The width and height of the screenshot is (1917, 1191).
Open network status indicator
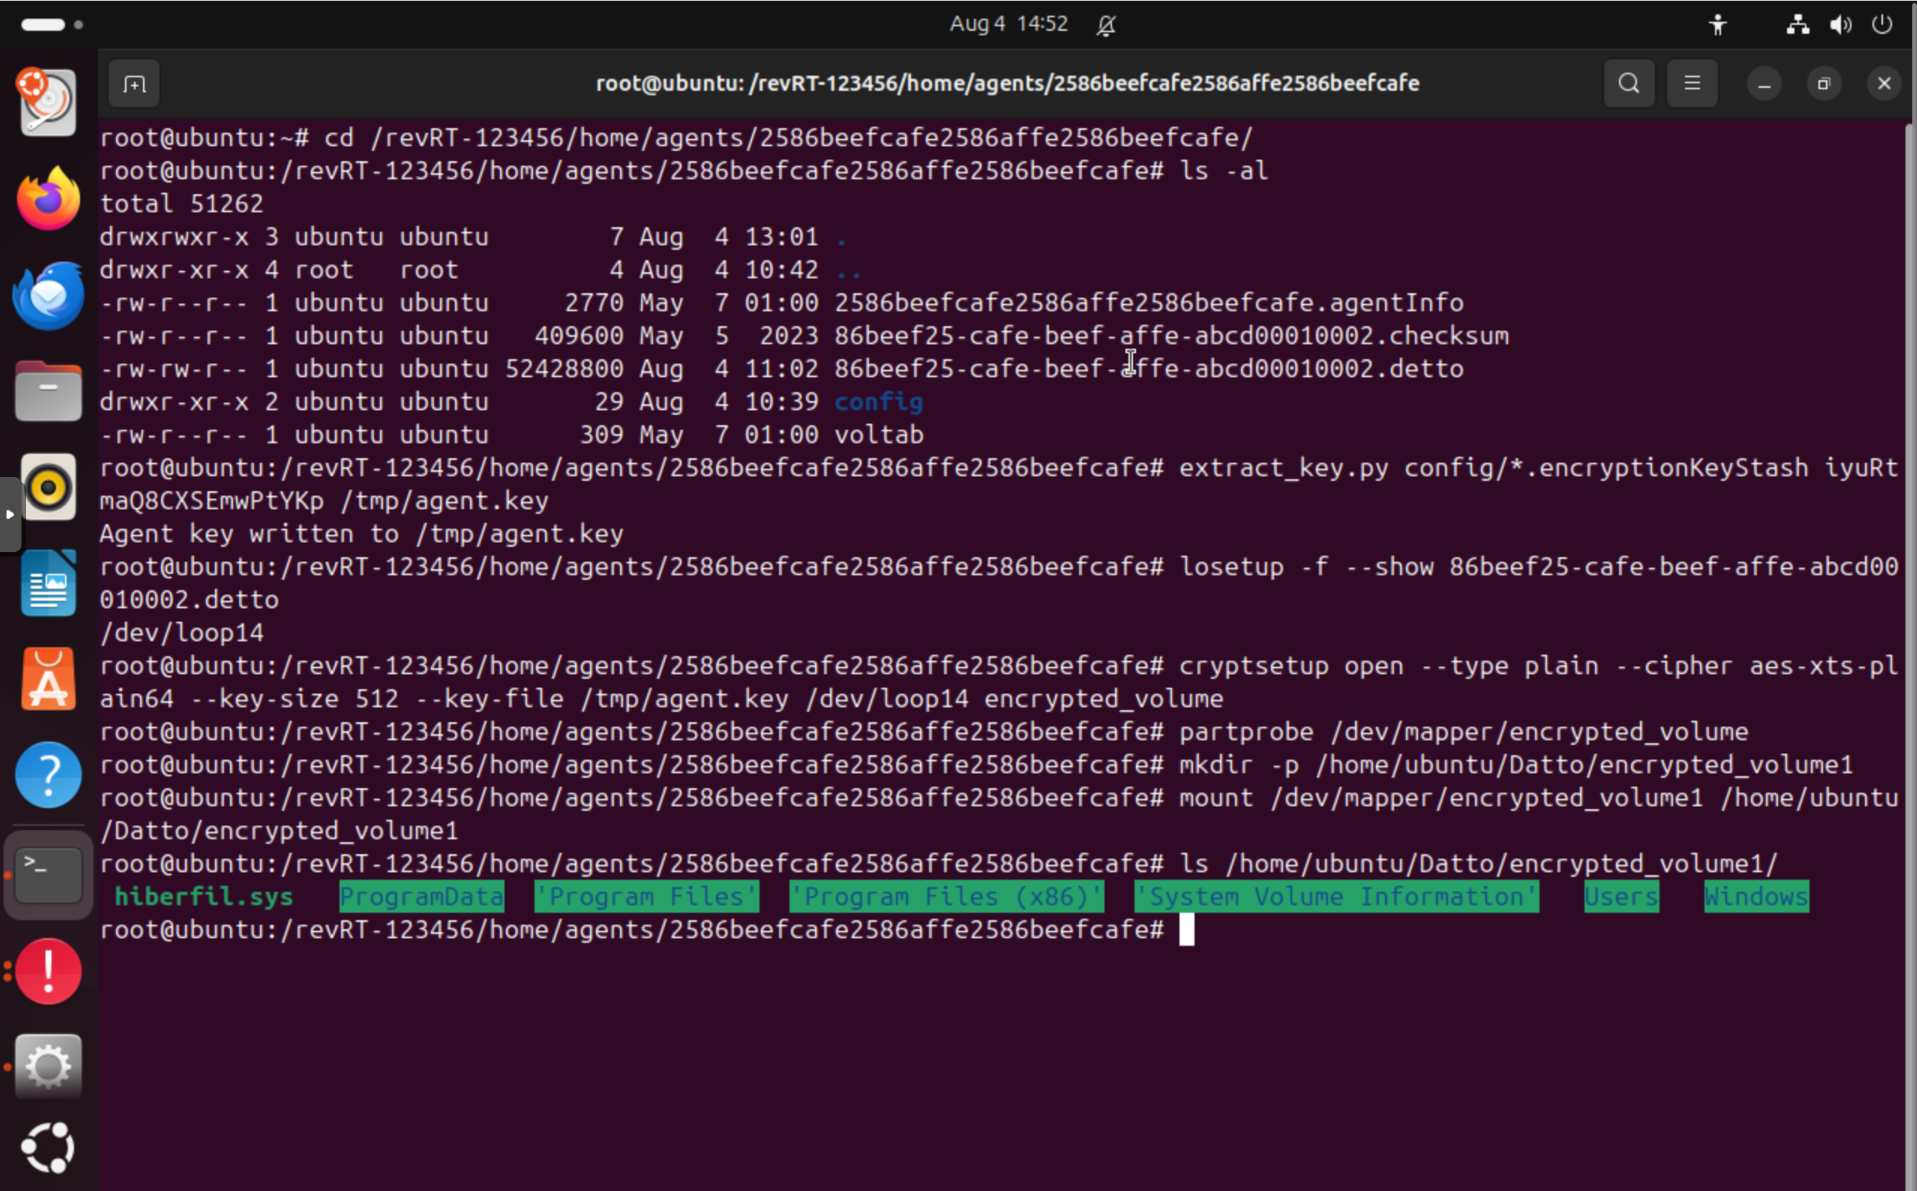coord(1797,24)
